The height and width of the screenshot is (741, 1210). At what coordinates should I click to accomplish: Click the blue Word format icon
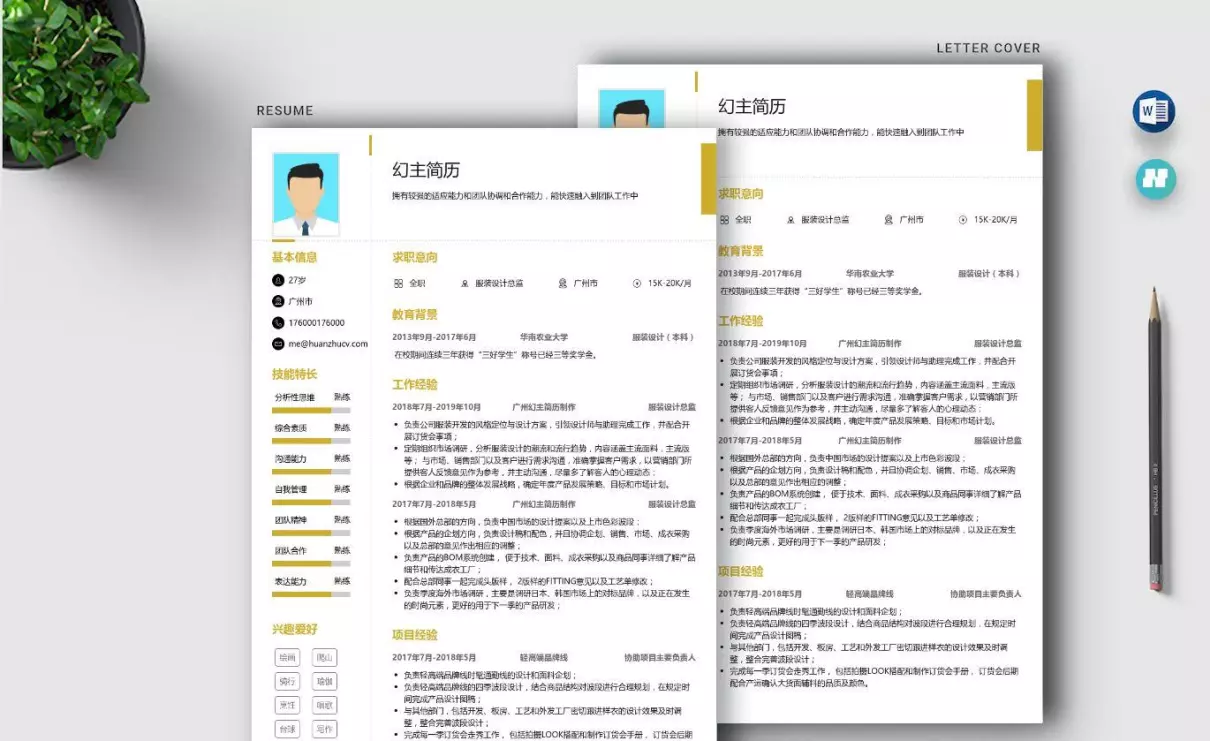pyautogui.click(x=1154, y=111)
